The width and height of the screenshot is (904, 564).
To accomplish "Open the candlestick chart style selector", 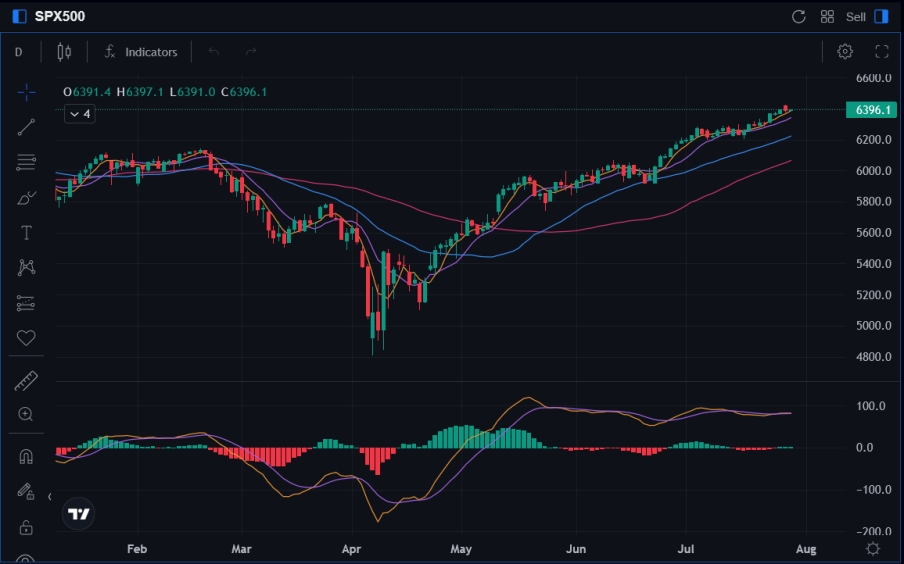I will point(64,52).
